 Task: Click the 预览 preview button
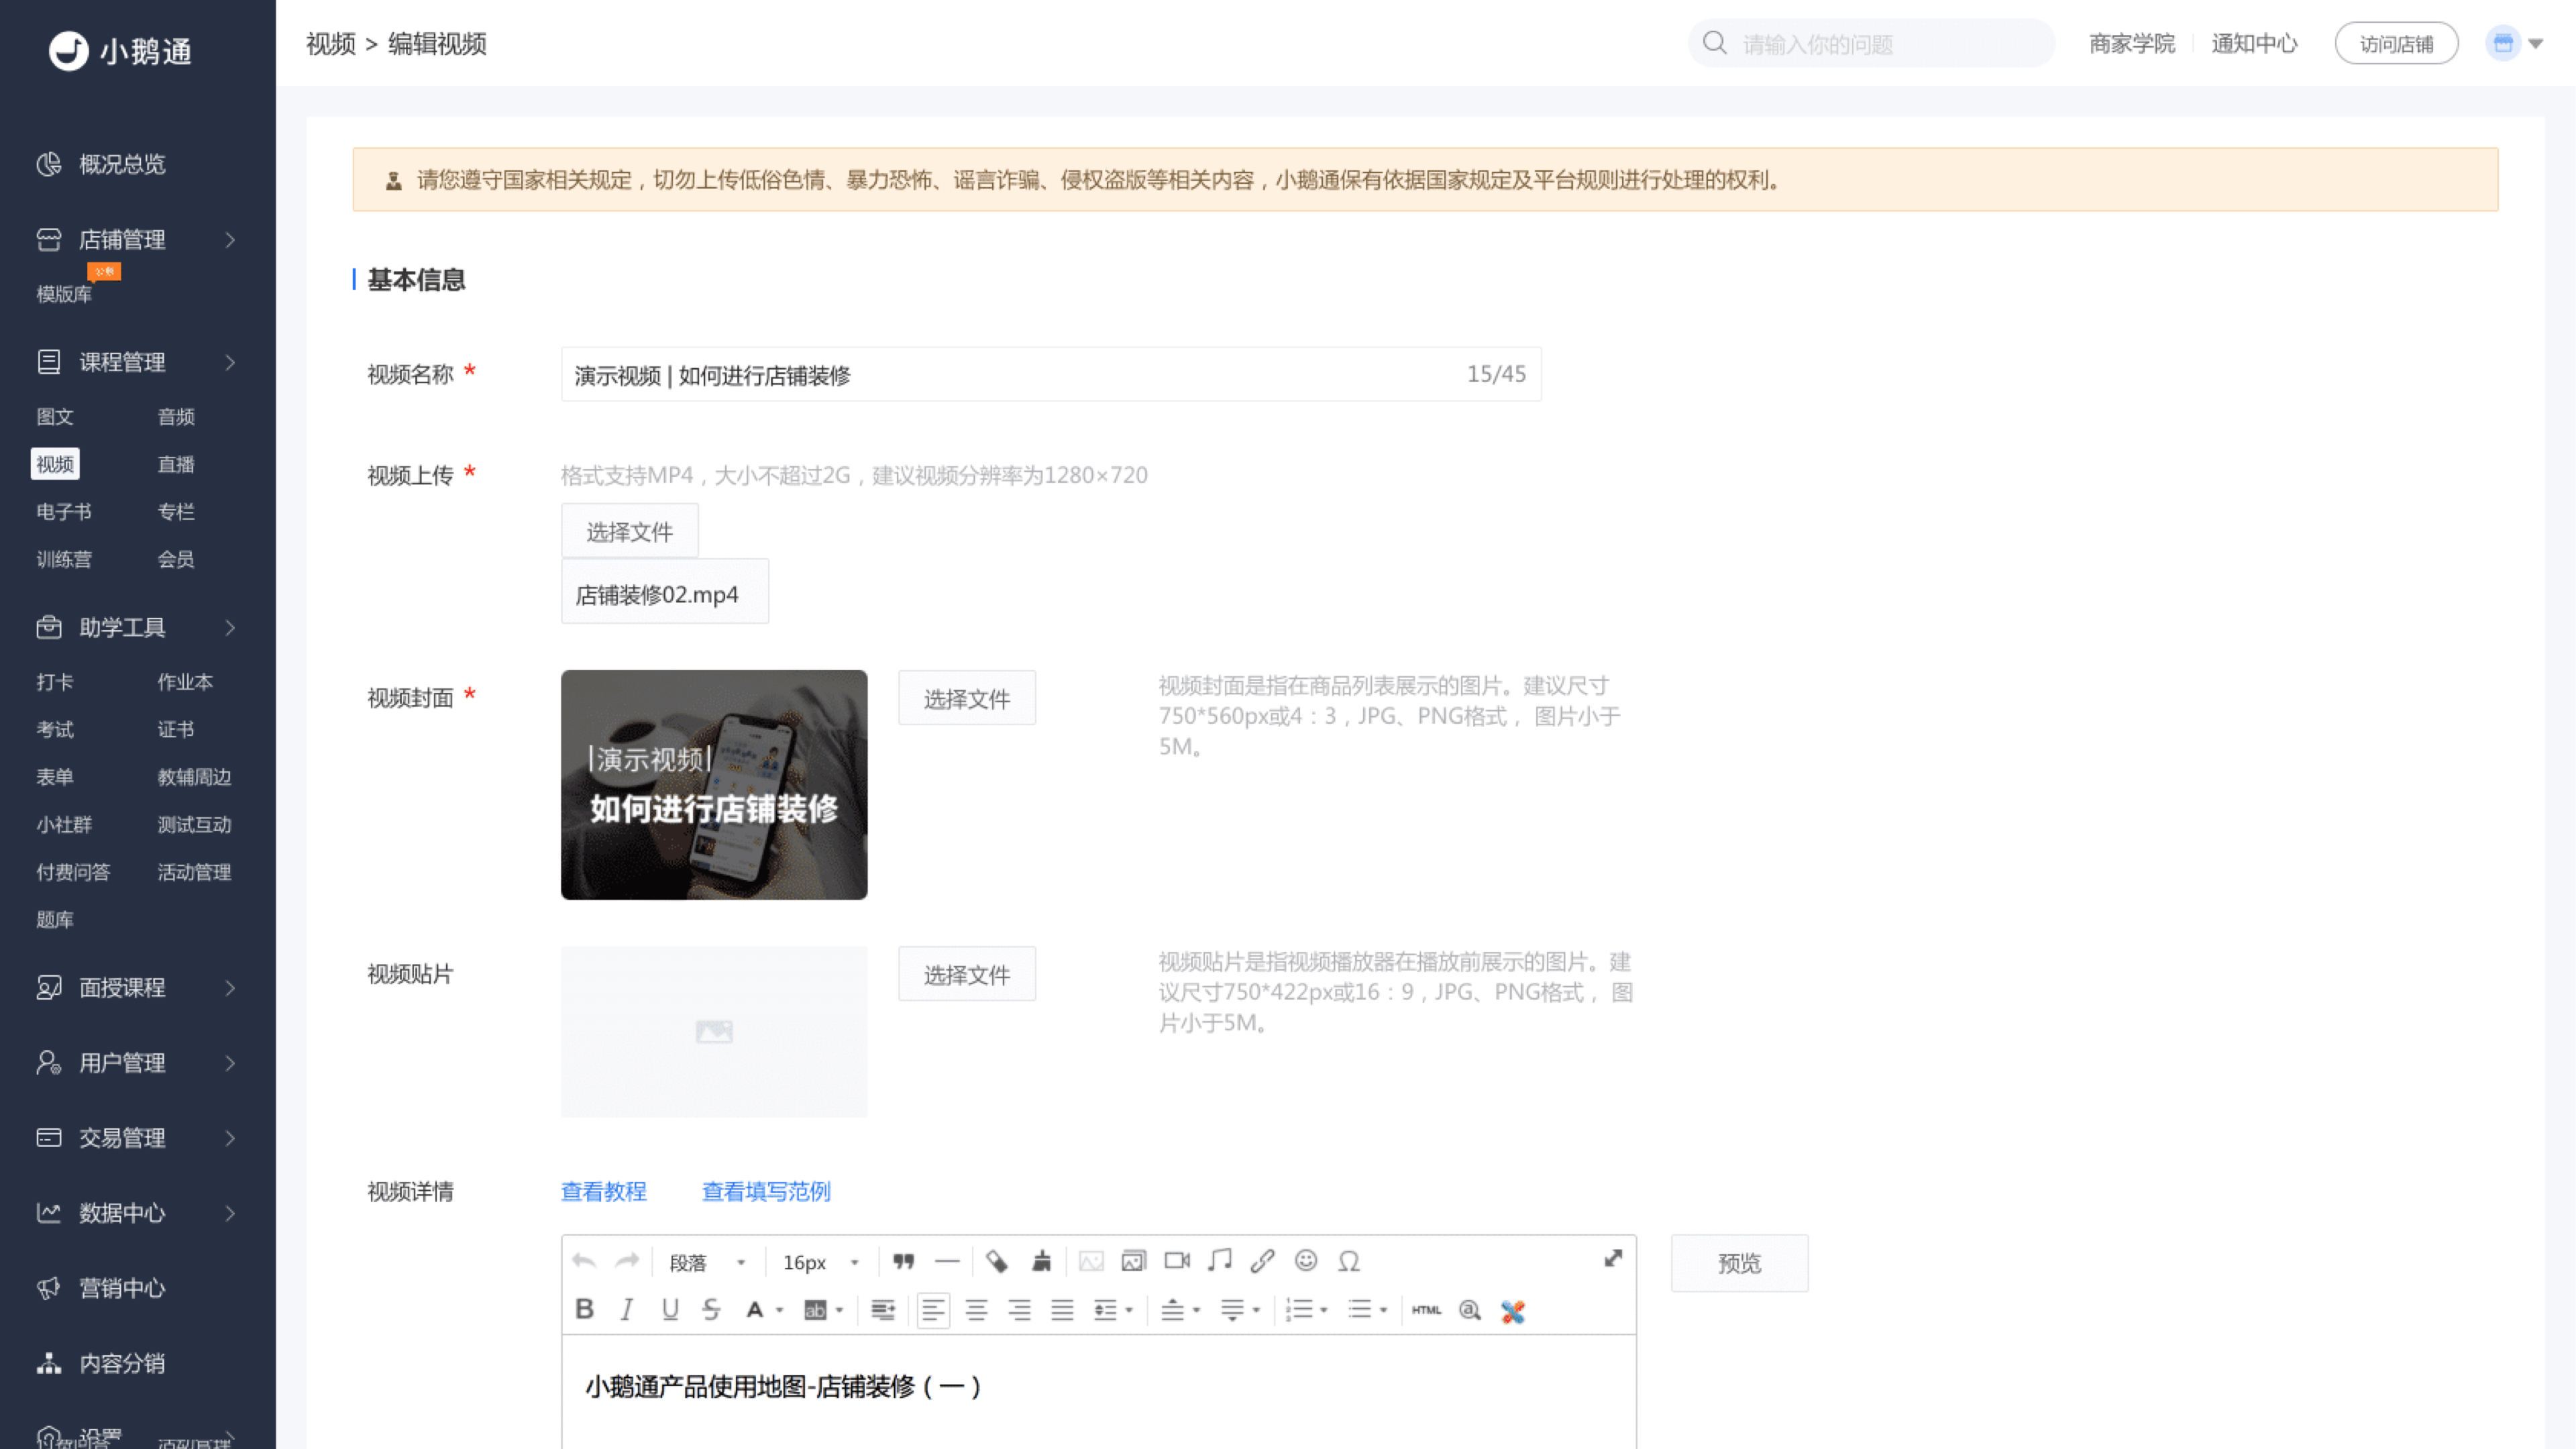pos(1739,1262)
